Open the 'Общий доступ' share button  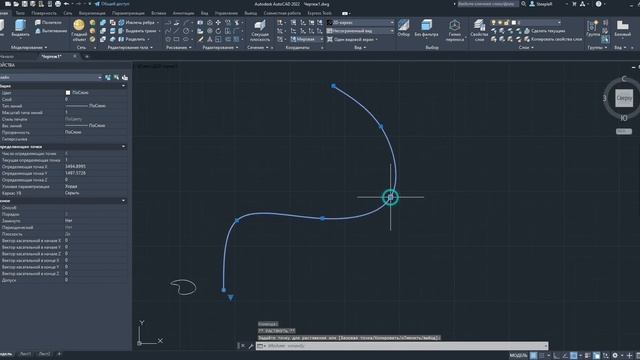point(112,4)
